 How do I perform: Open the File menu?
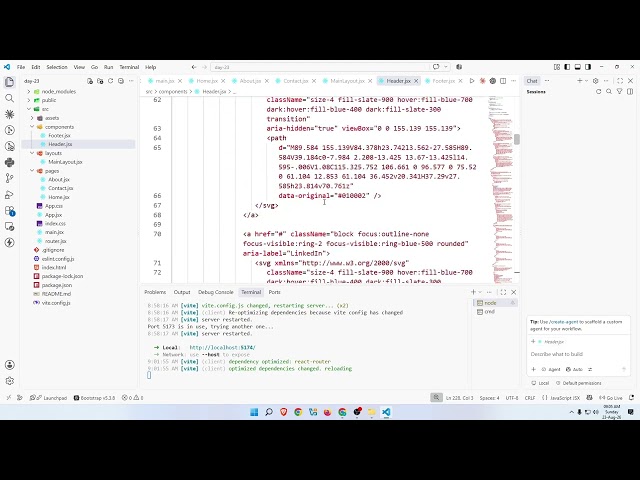(x=21, y=67)
